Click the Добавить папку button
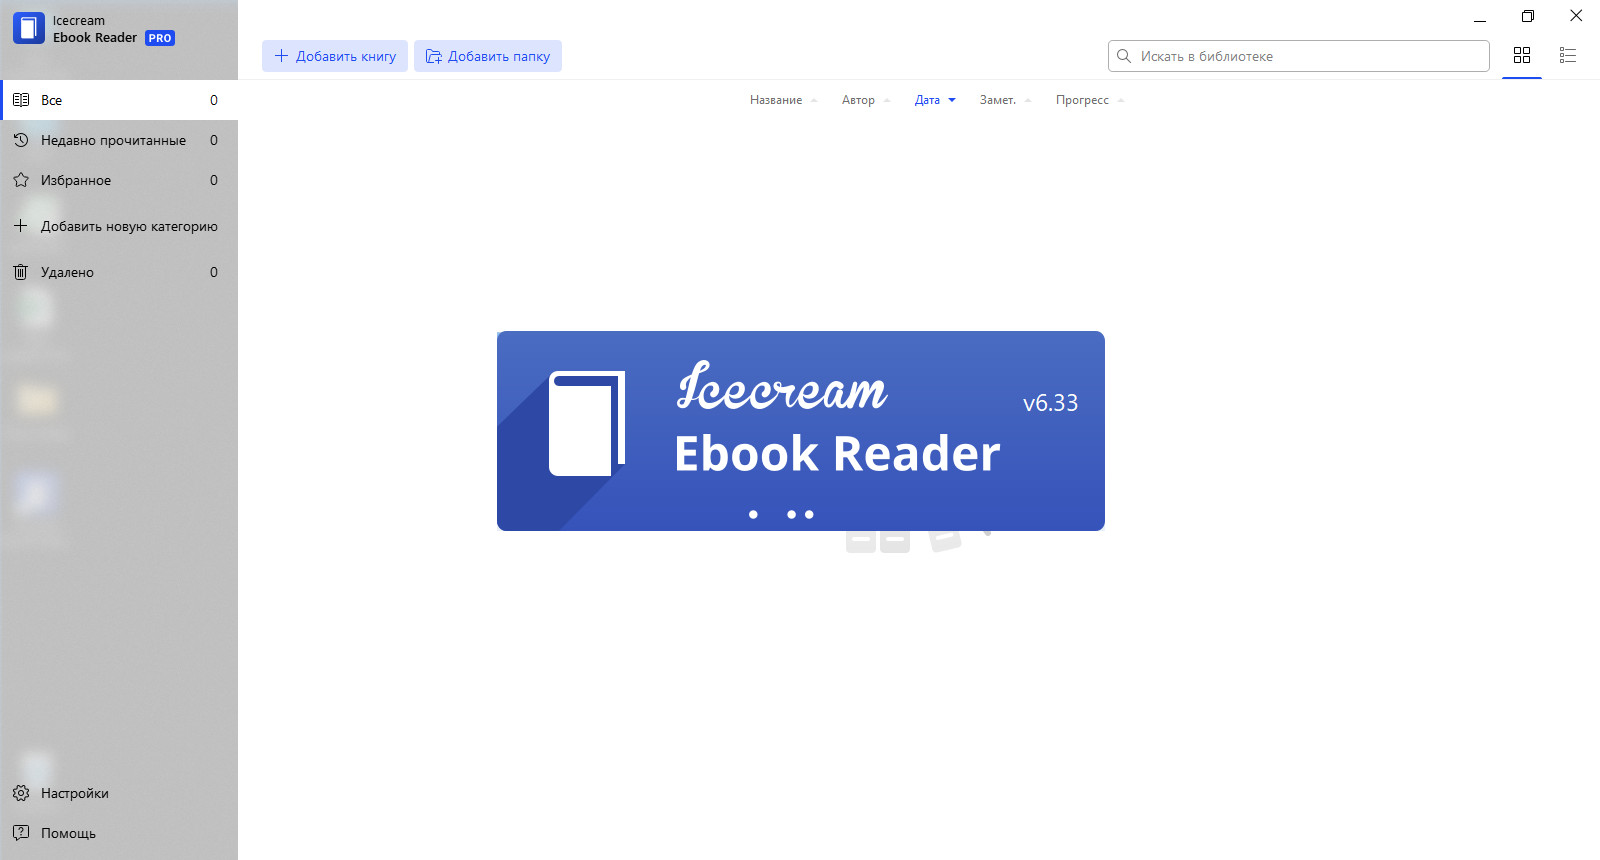This screenshot has height=860, width=1600. point(488,56)
